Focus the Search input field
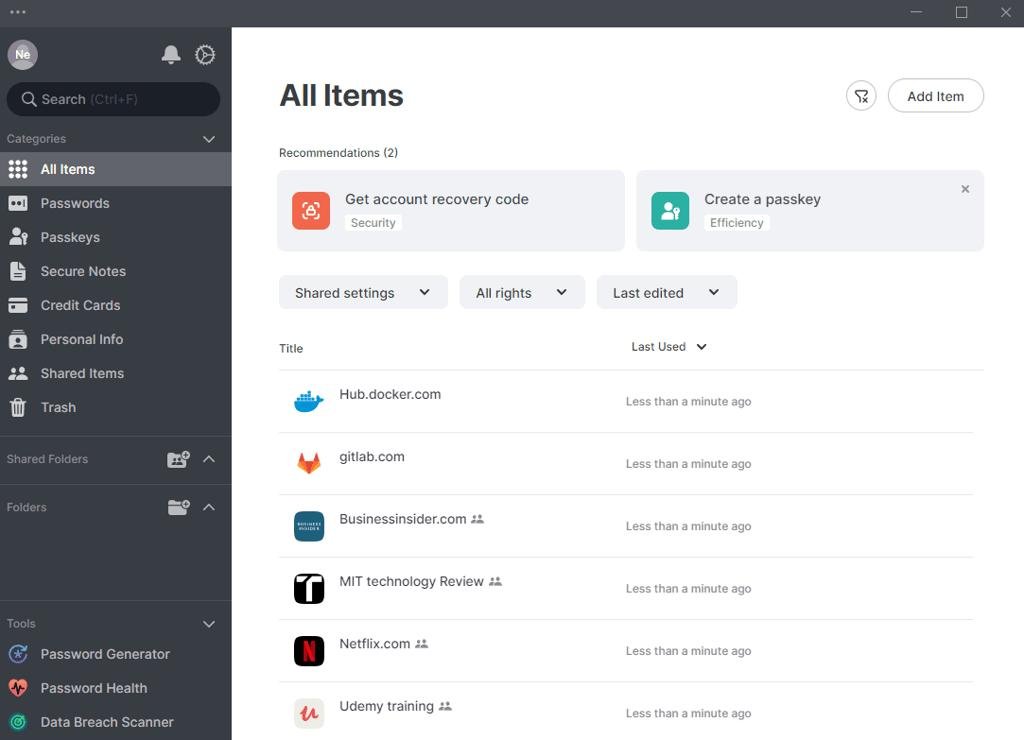 coord(113,99)
